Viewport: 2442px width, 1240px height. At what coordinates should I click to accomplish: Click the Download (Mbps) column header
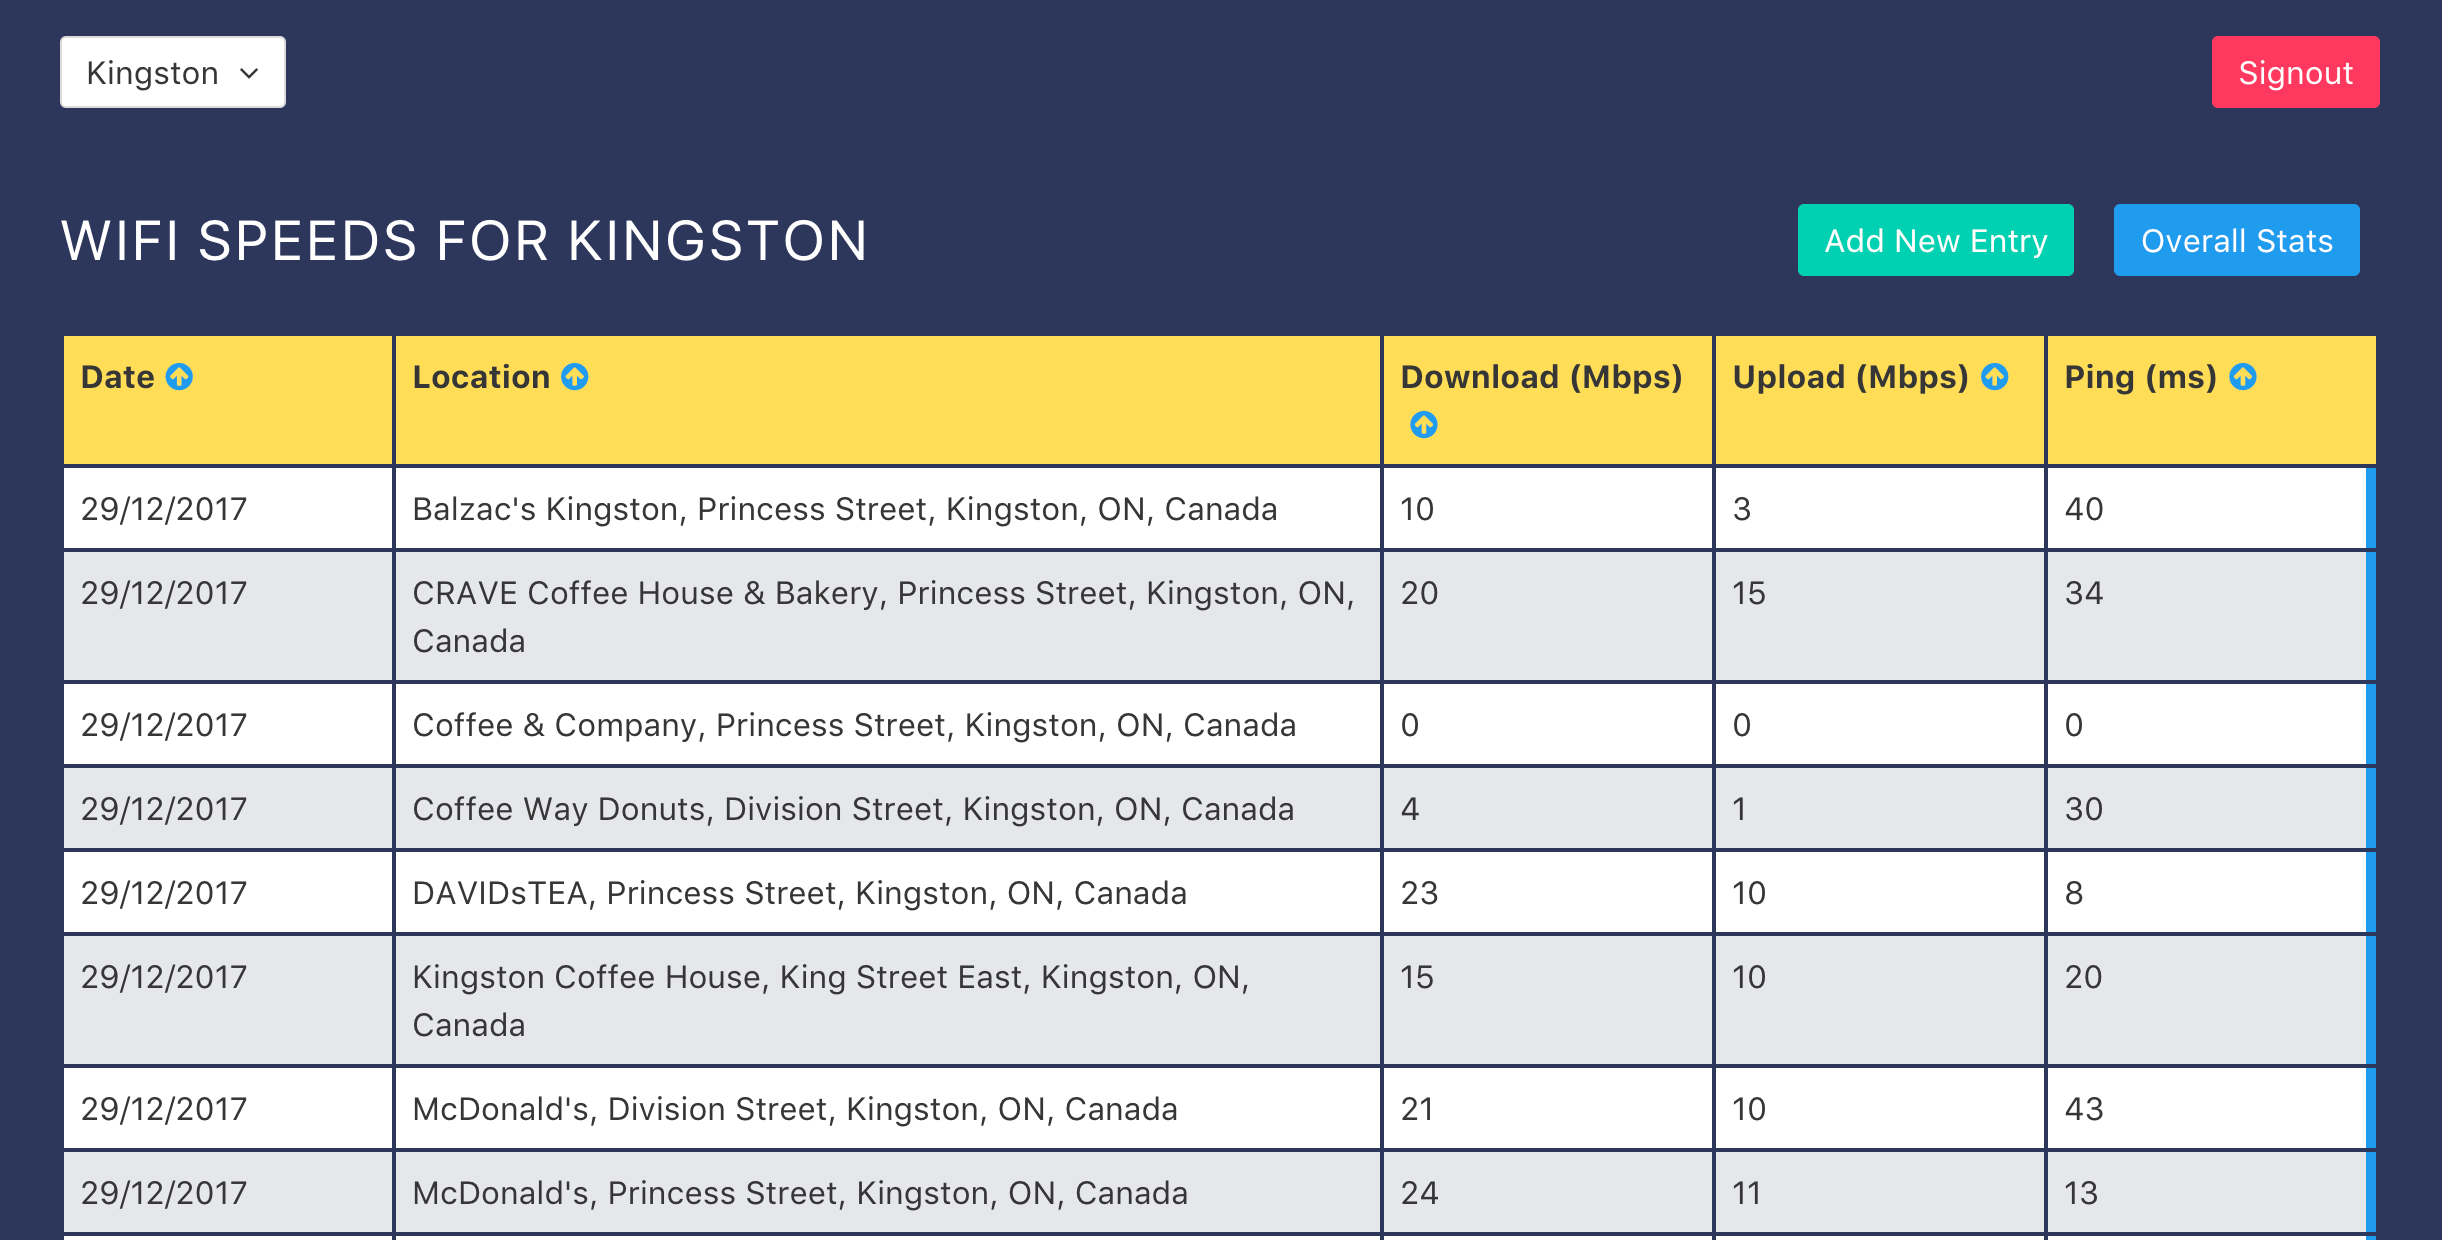pyautogui.click(x=1540, y=377)
